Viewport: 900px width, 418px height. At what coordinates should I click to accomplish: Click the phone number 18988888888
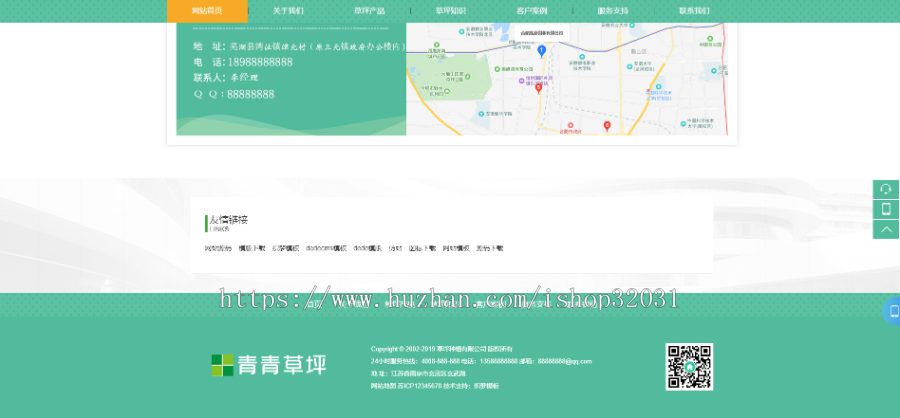coord(260,62)
